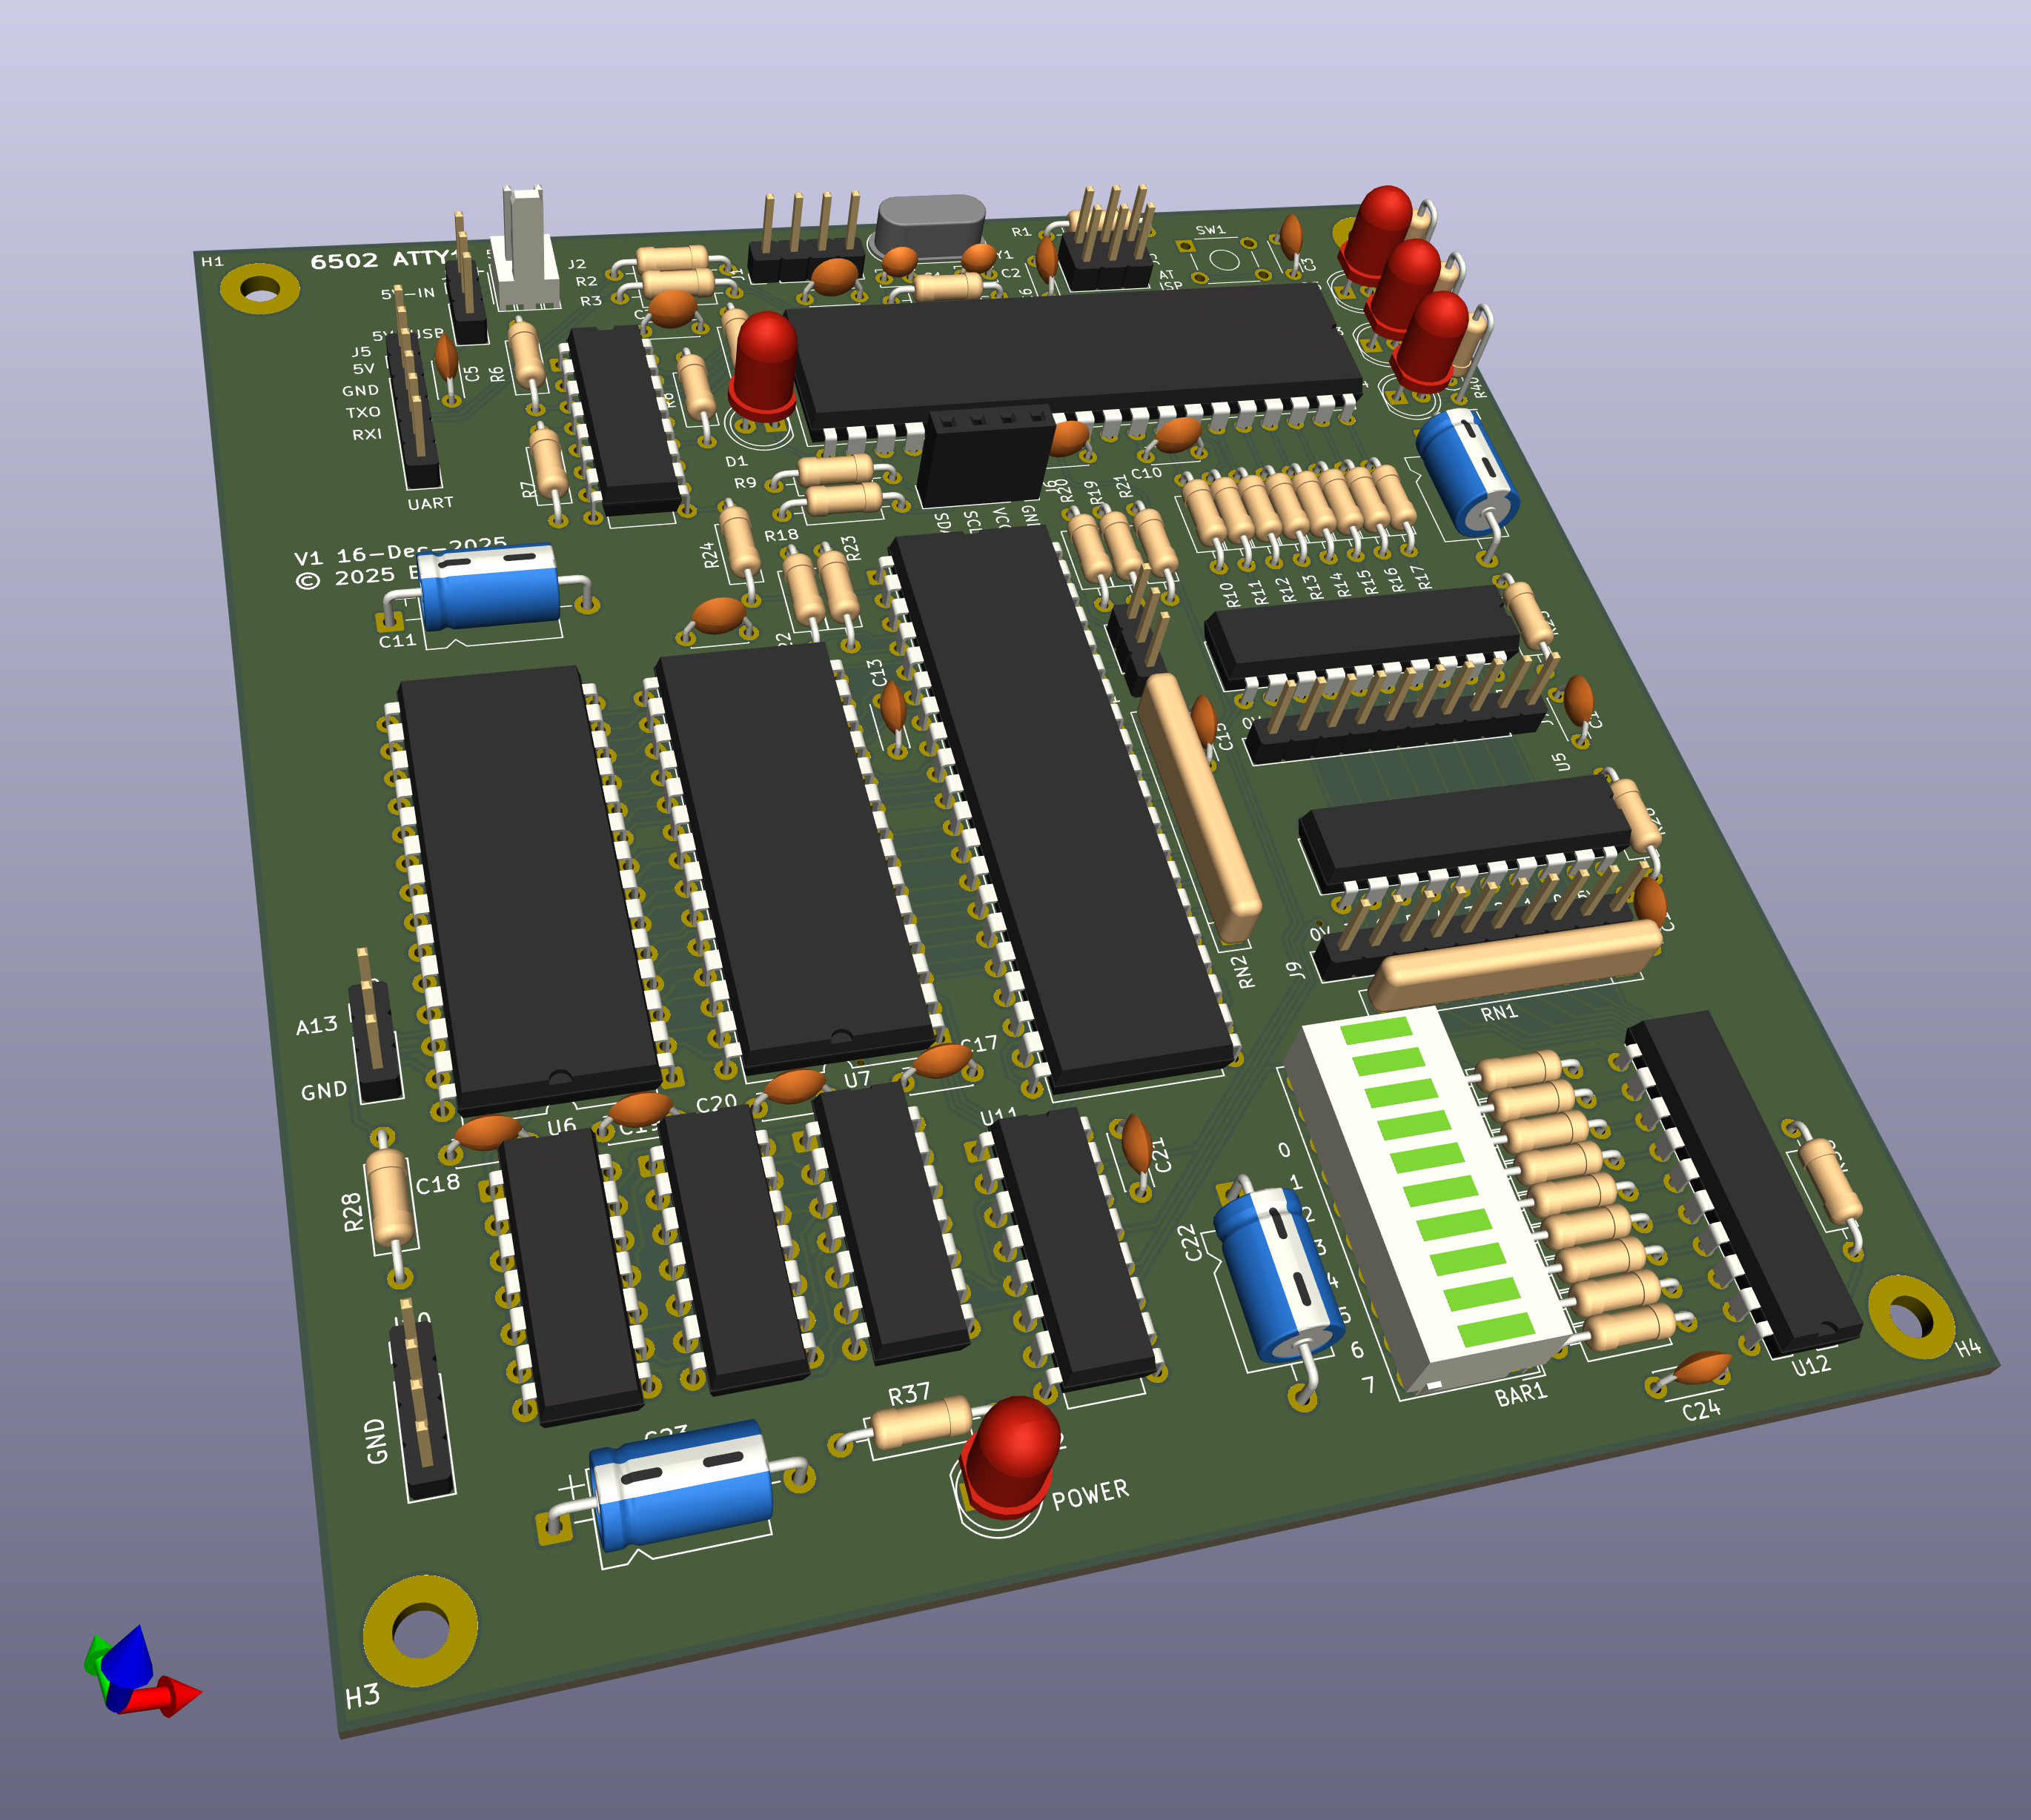Click the "R18" reference label
This screenshot has width=2031, height=1820.
point(781,535)
